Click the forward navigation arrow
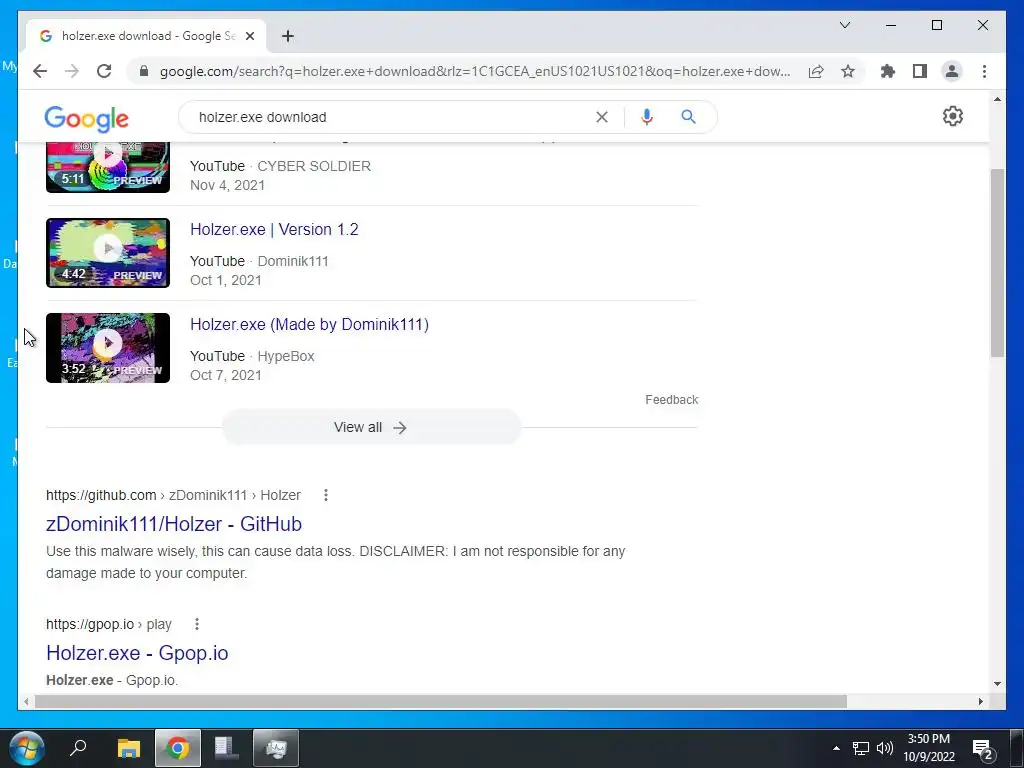This screenshot has height=768, width=1024. [x=72, y=71]
